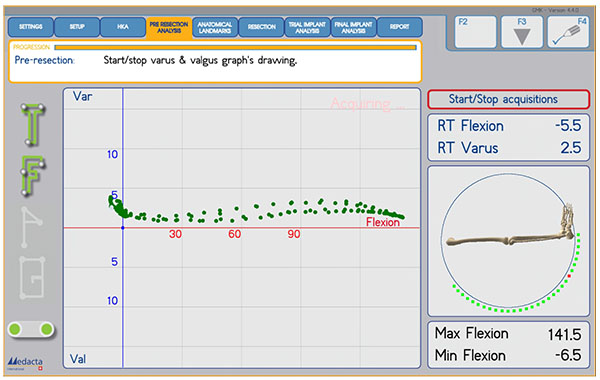Click the Start/Stop acquisitions button

pos(508,99)
